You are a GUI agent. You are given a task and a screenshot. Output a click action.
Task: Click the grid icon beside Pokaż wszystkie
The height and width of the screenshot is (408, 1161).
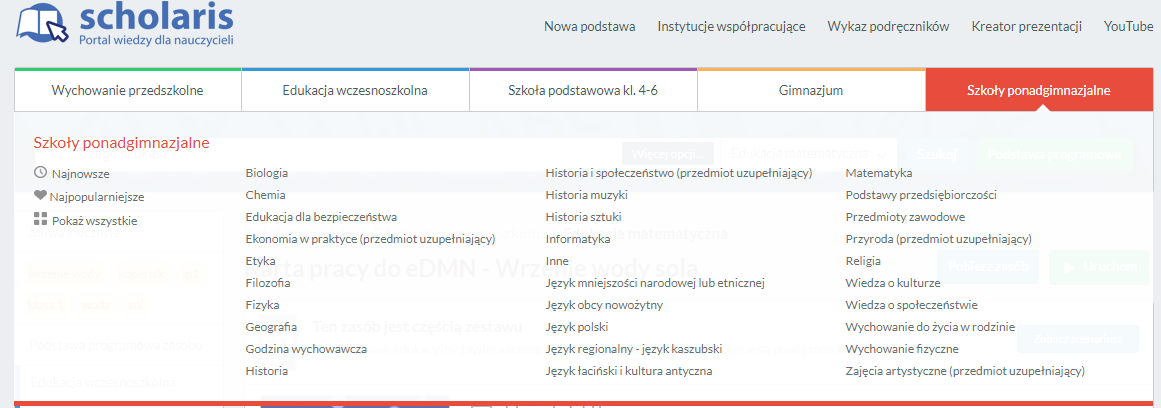pyautogui.click(x=40, y=220)
